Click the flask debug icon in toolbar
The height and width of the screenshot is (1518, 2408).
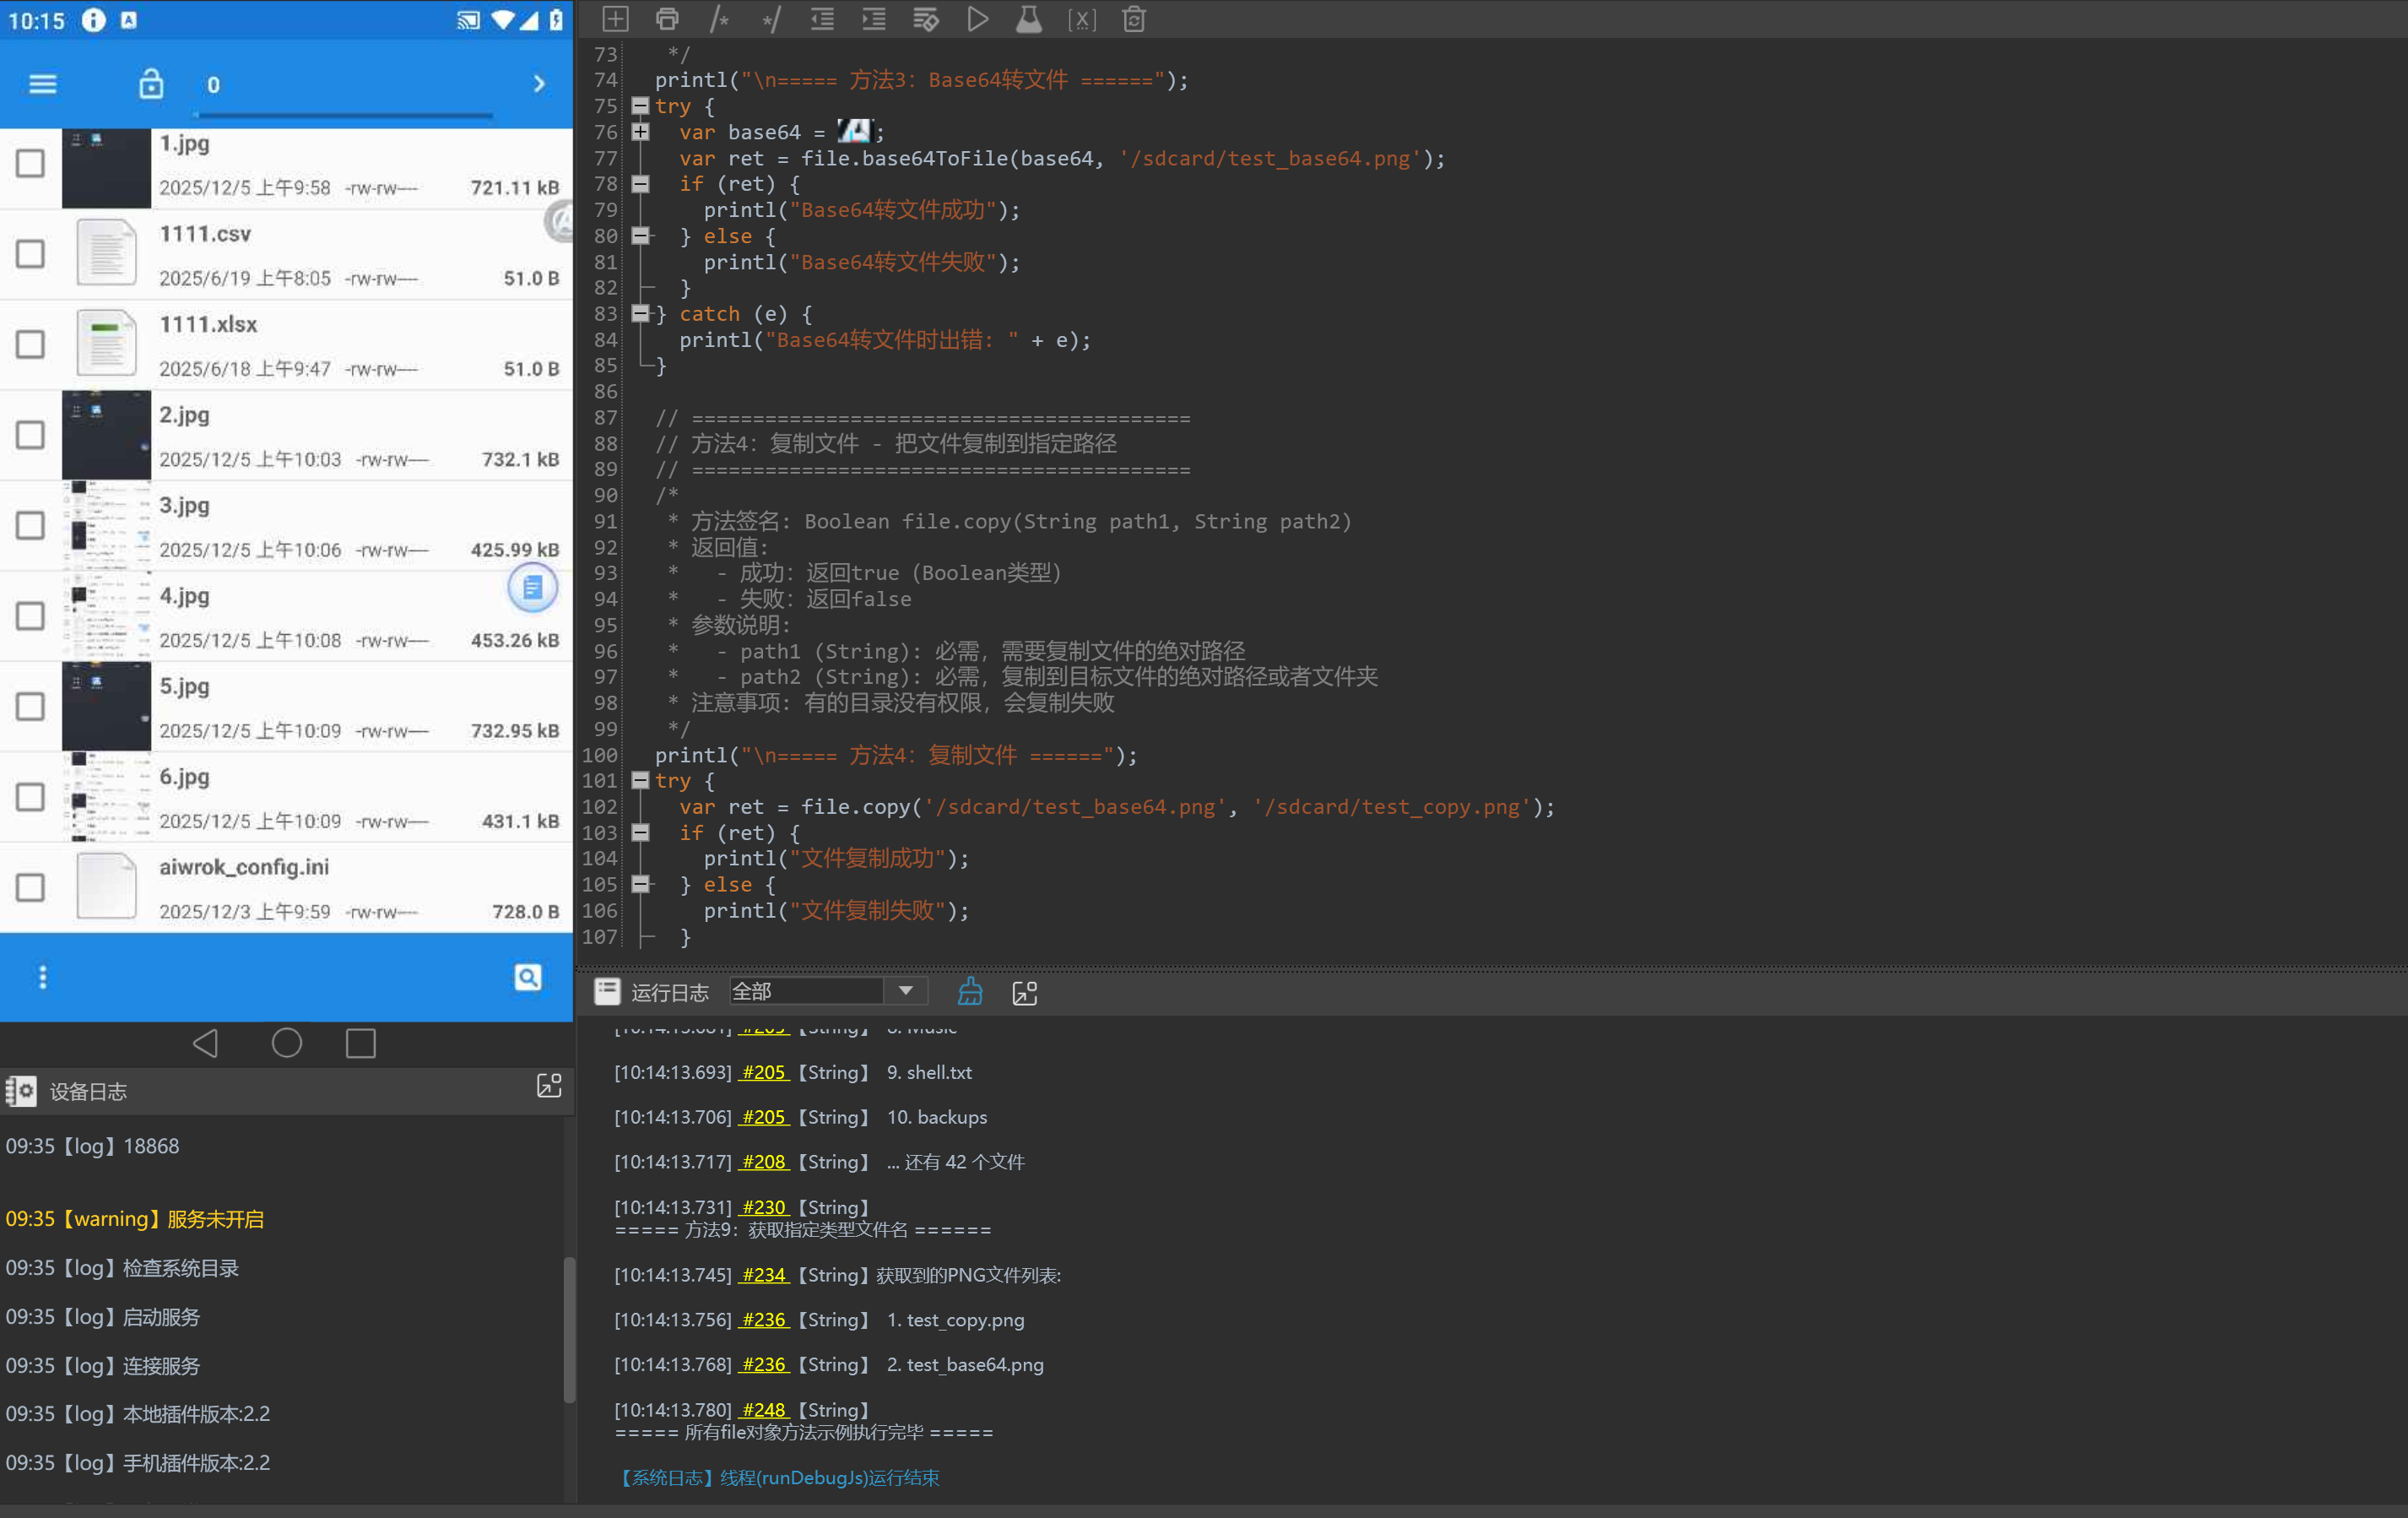[1029, 19]
